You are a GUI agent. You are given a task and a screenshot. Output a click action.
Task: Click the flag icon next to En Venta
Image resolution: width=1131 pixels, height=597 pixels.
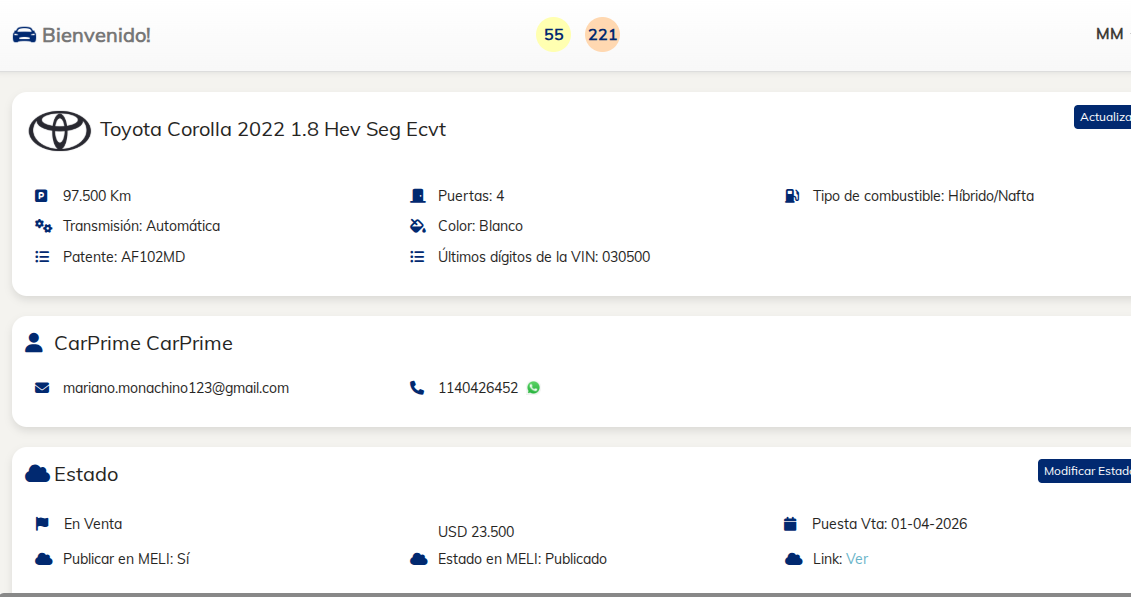coord(42,523)
